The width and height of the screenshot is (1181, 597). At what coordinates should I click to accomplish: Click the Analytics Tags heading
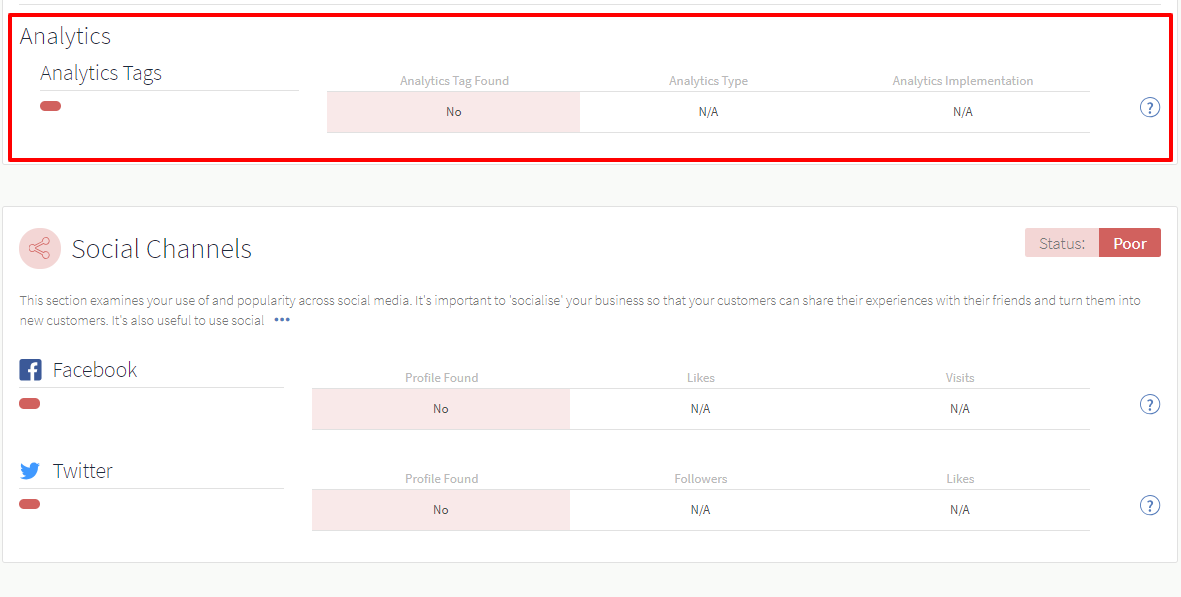[x=101, y=73]
